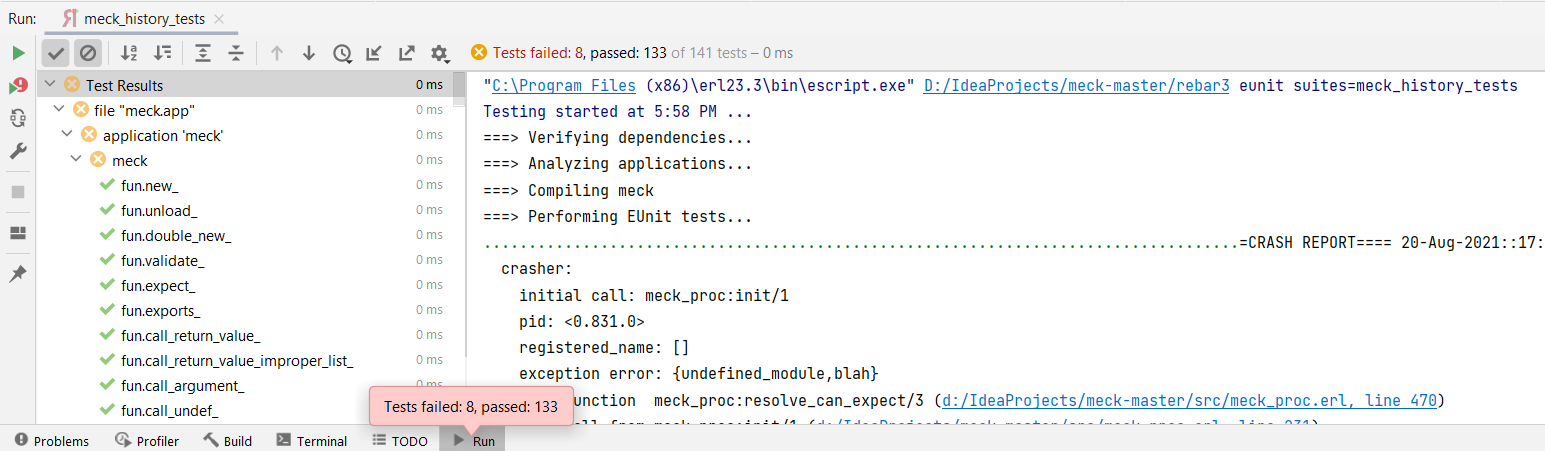Toggle Show Passed tests checkmark button

coord(56,53)
